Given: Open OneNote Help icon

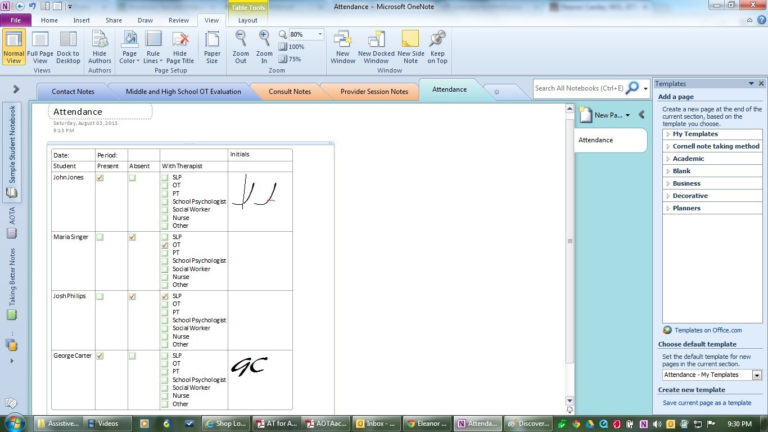Looking at the screenshot, I should click(761, 20).
